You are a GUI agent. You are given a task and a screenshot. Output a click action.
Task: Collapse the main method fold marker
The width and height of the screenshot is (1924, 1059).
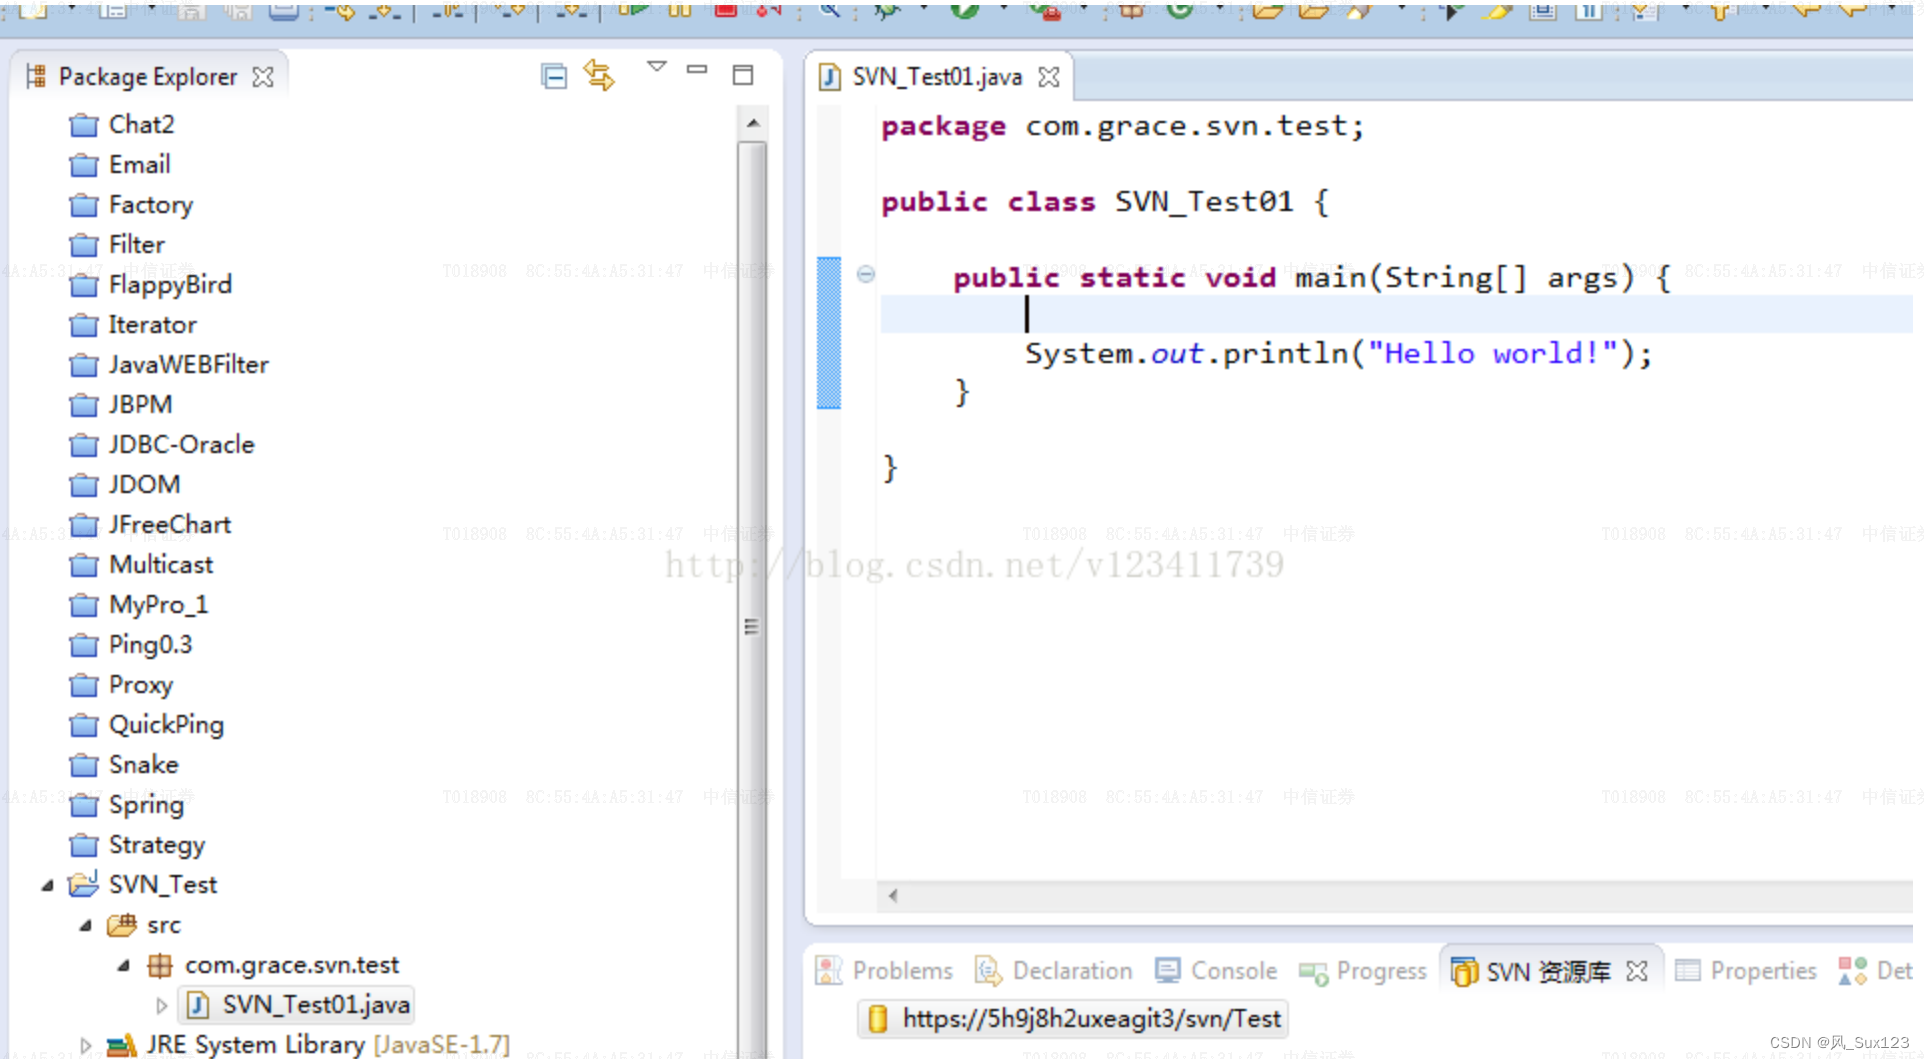click(x=866, y=274)
